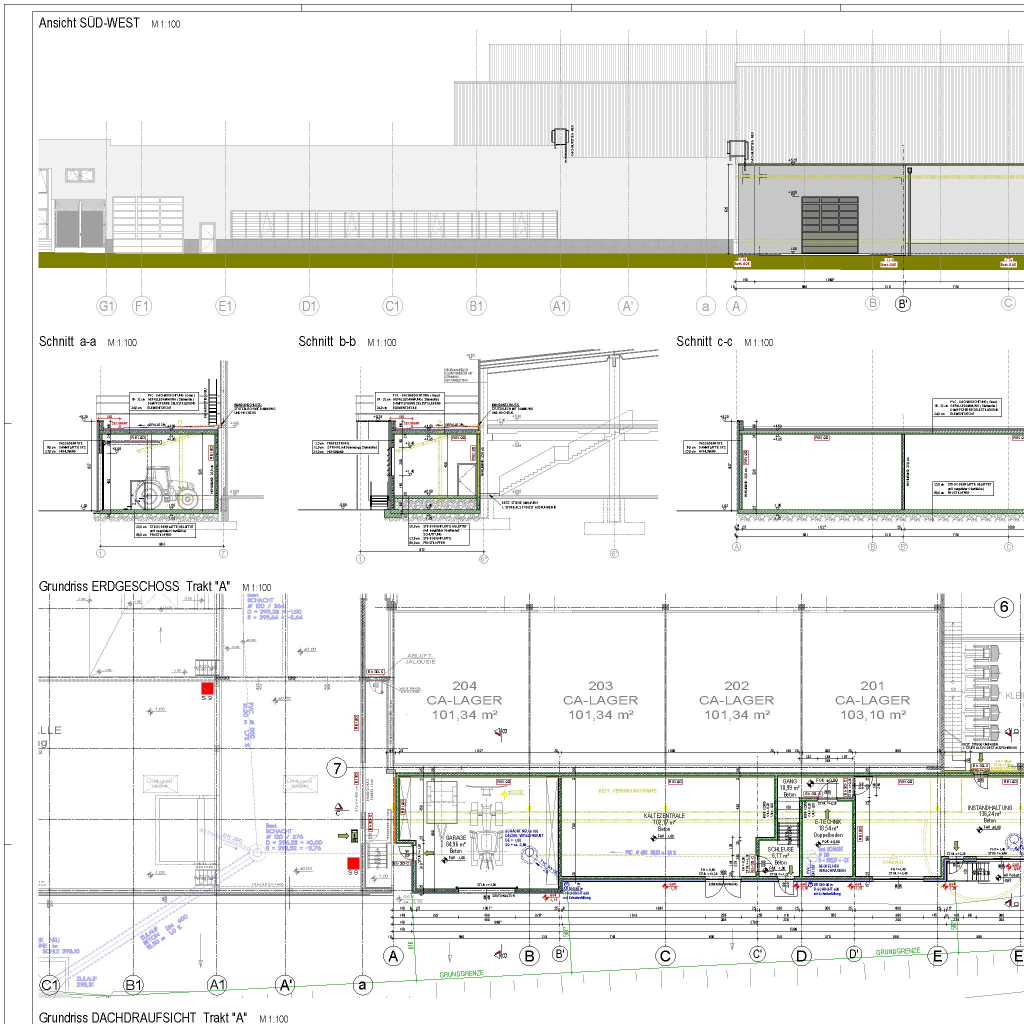Click the 'E-TECHNIK' room label
The width and height of the screenshot is (1024, 1024).
[x=827, y=822]
